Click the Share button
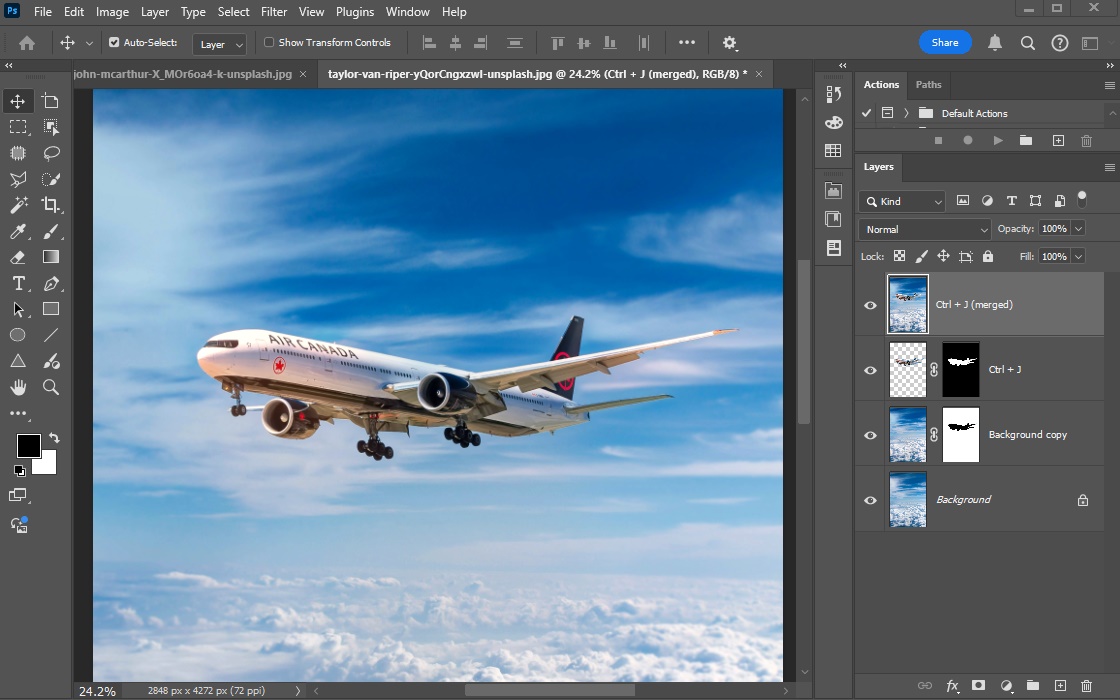The width and height of the screenshot is (1120, 700). click(x=945, y=42)
